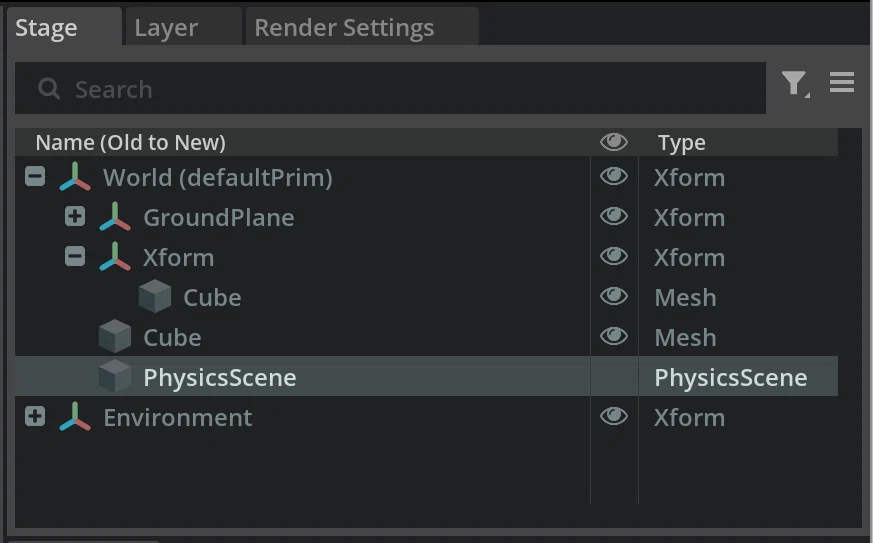The image size is (873, 543).
Task: Click the Type column header
Action: point(681,143)
